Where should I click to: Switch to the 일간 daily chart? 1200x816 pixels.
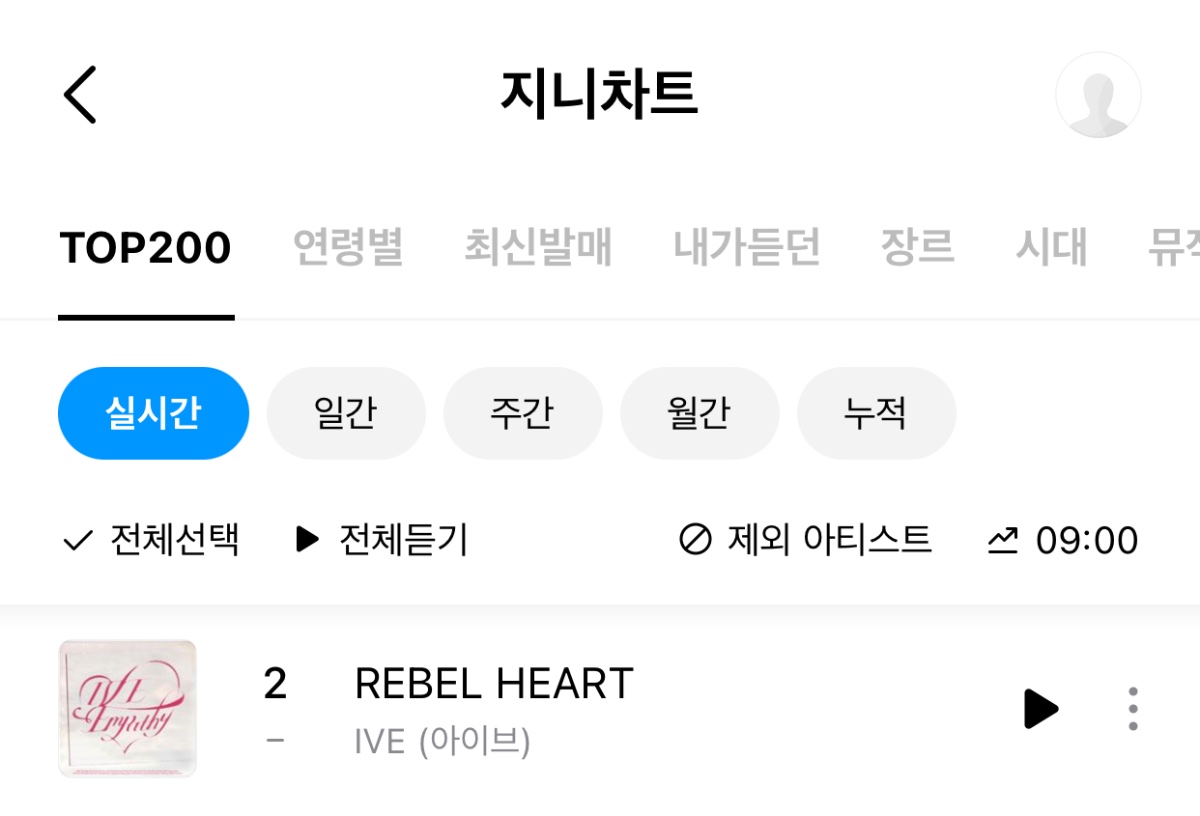(346, 413)
